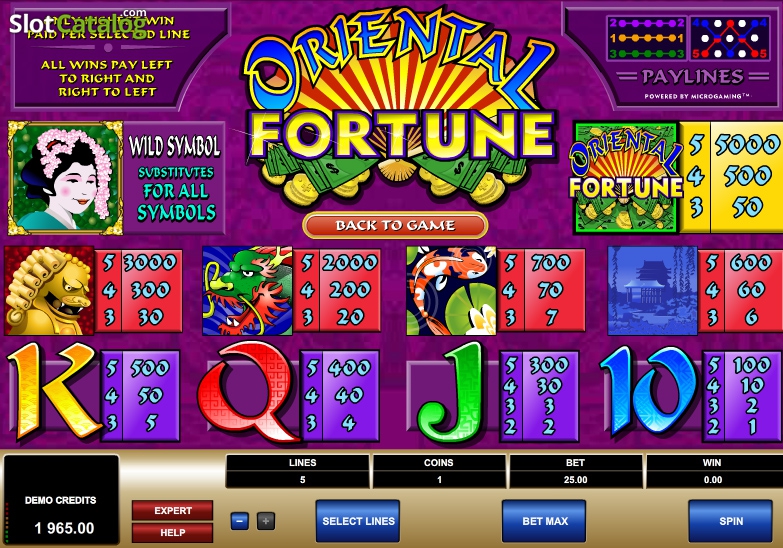Click the Oriental Fortune scatter symbol
783x548 pixels.
(626, 178)
